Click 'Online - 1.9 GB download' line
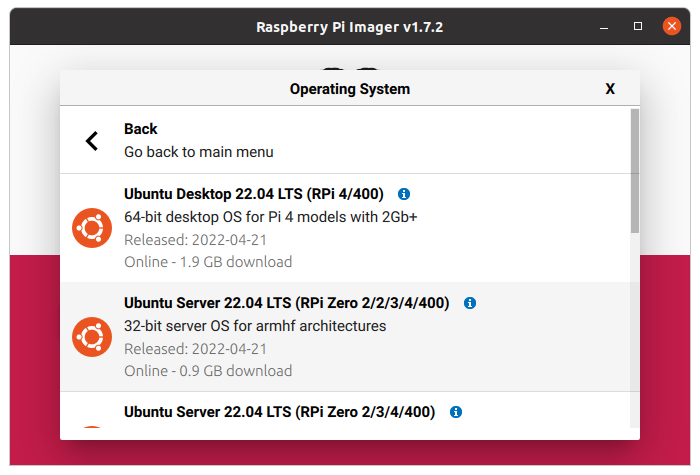 tap(208, 262)
